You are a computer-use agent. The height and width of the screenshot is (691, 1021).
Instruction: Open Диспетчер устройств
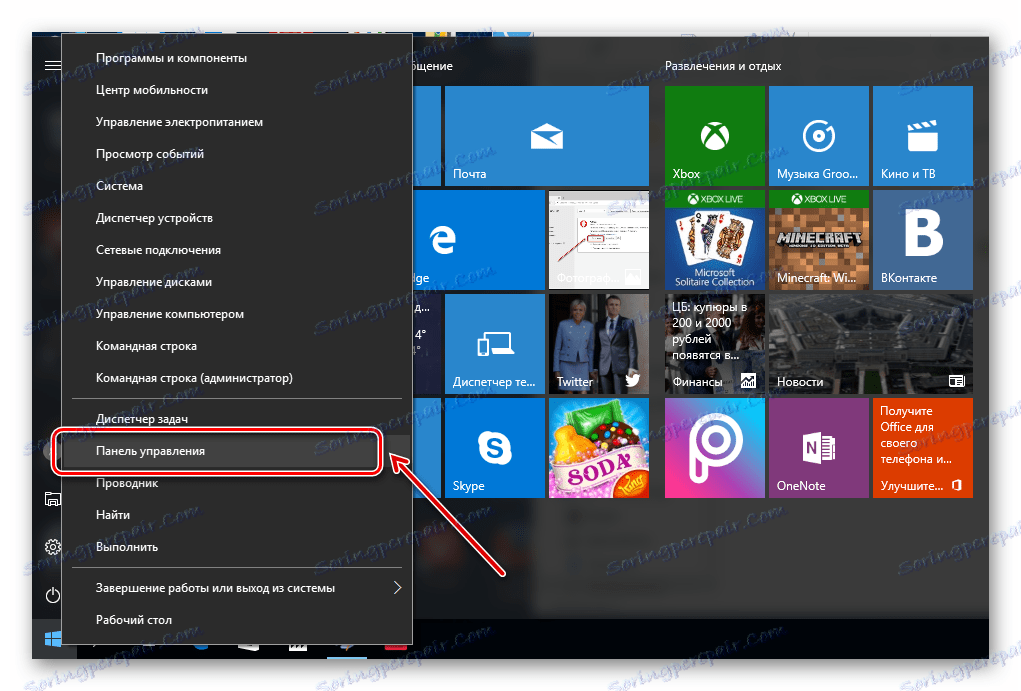237,218
